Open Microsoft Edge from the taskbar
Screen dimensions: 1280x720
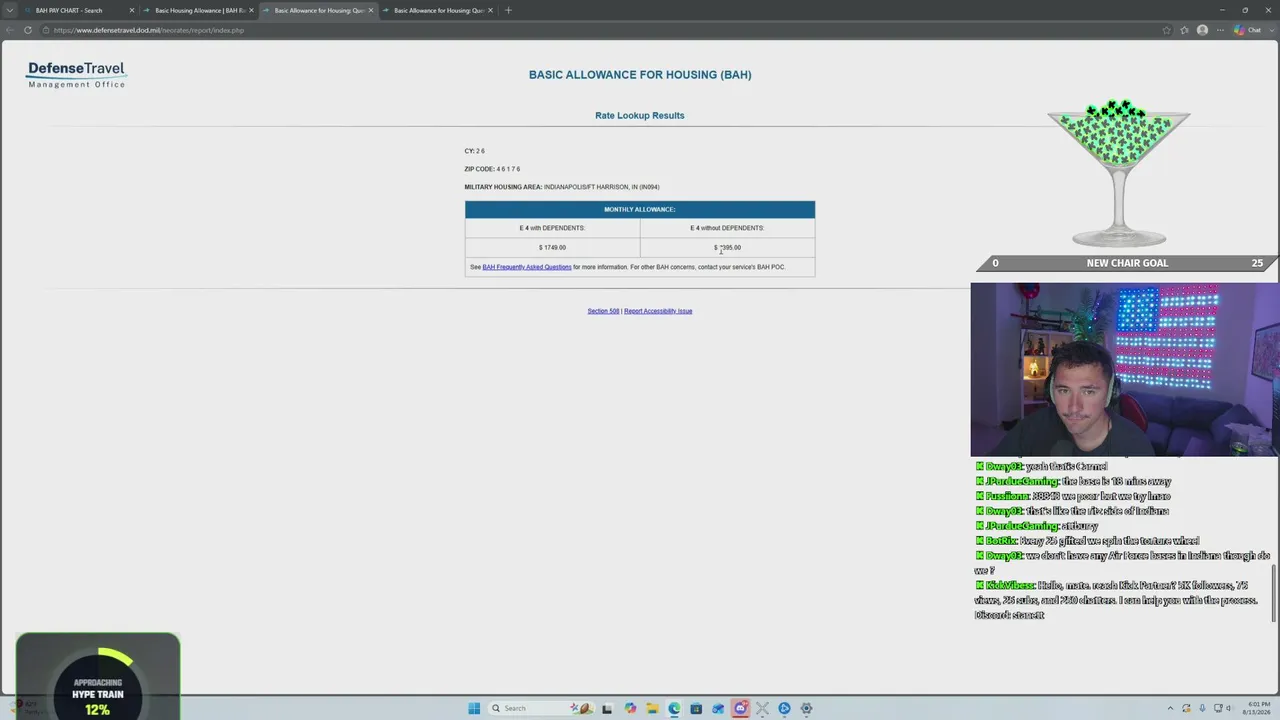tap(674, 708)
